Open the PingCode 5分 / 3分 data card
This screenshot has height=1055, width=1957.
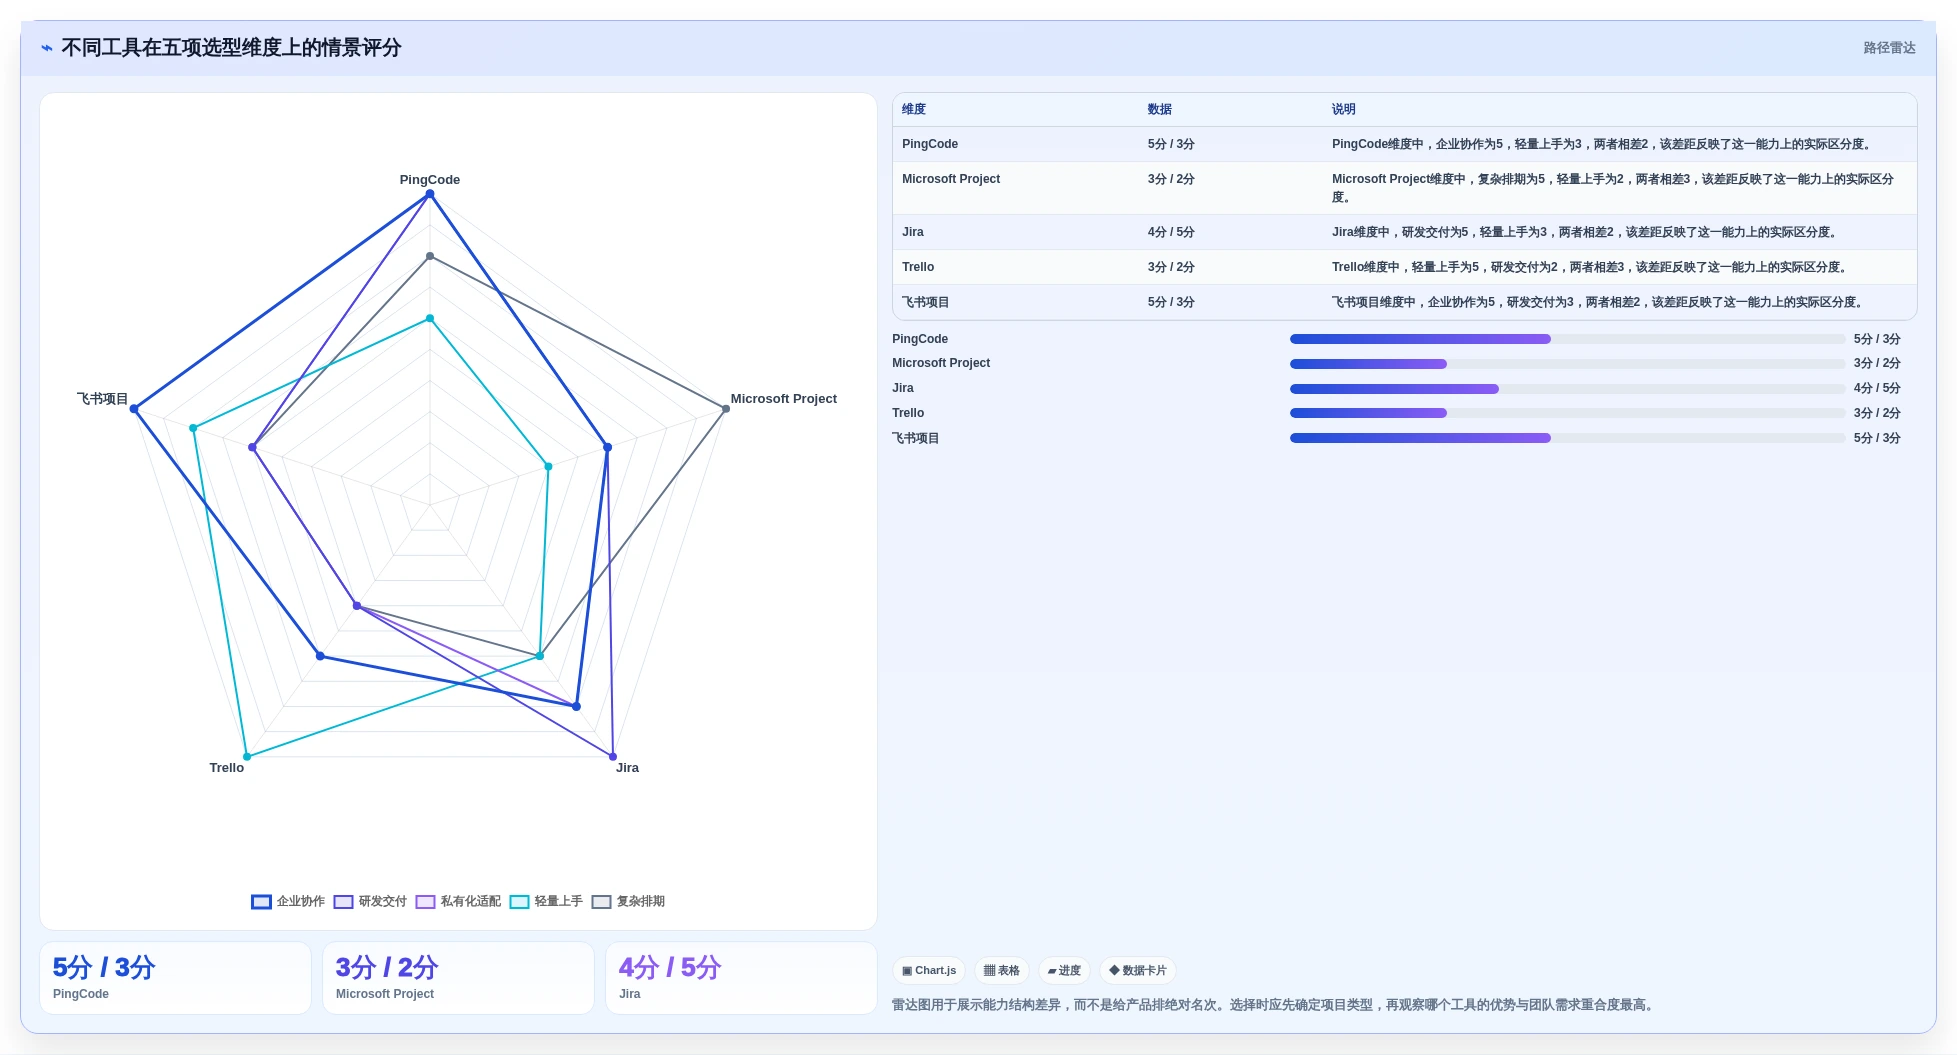(175, 978)
